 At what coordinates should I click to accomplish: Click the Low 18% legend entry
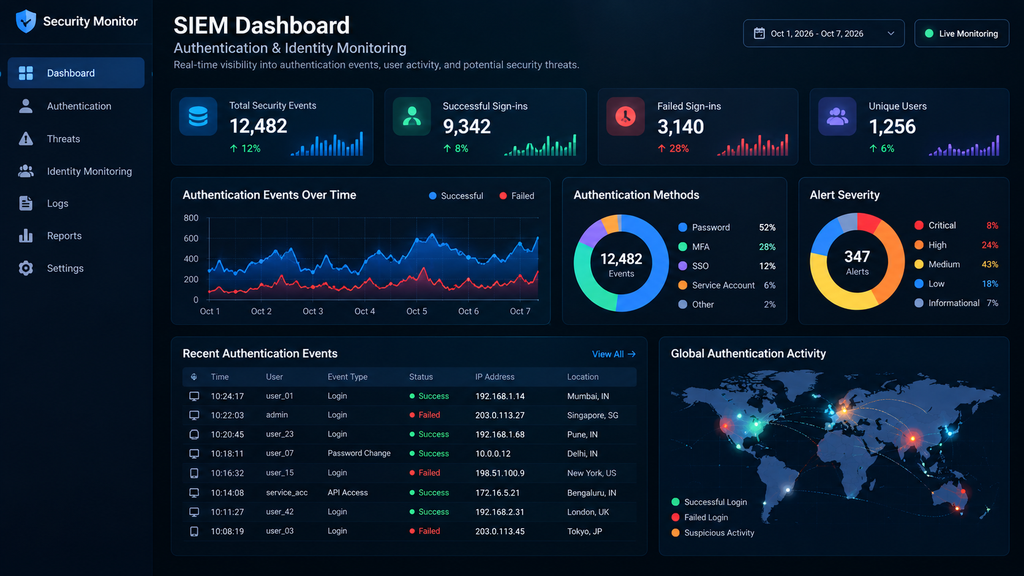(957, 283)
